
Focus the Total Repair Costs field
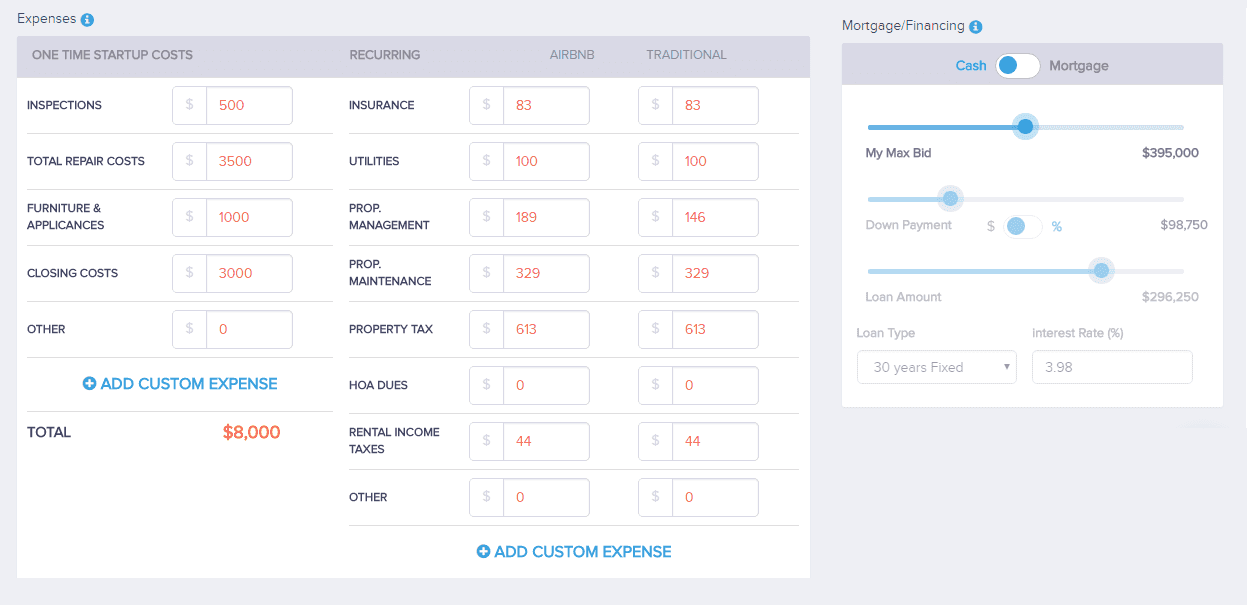(x=248, y=161)
